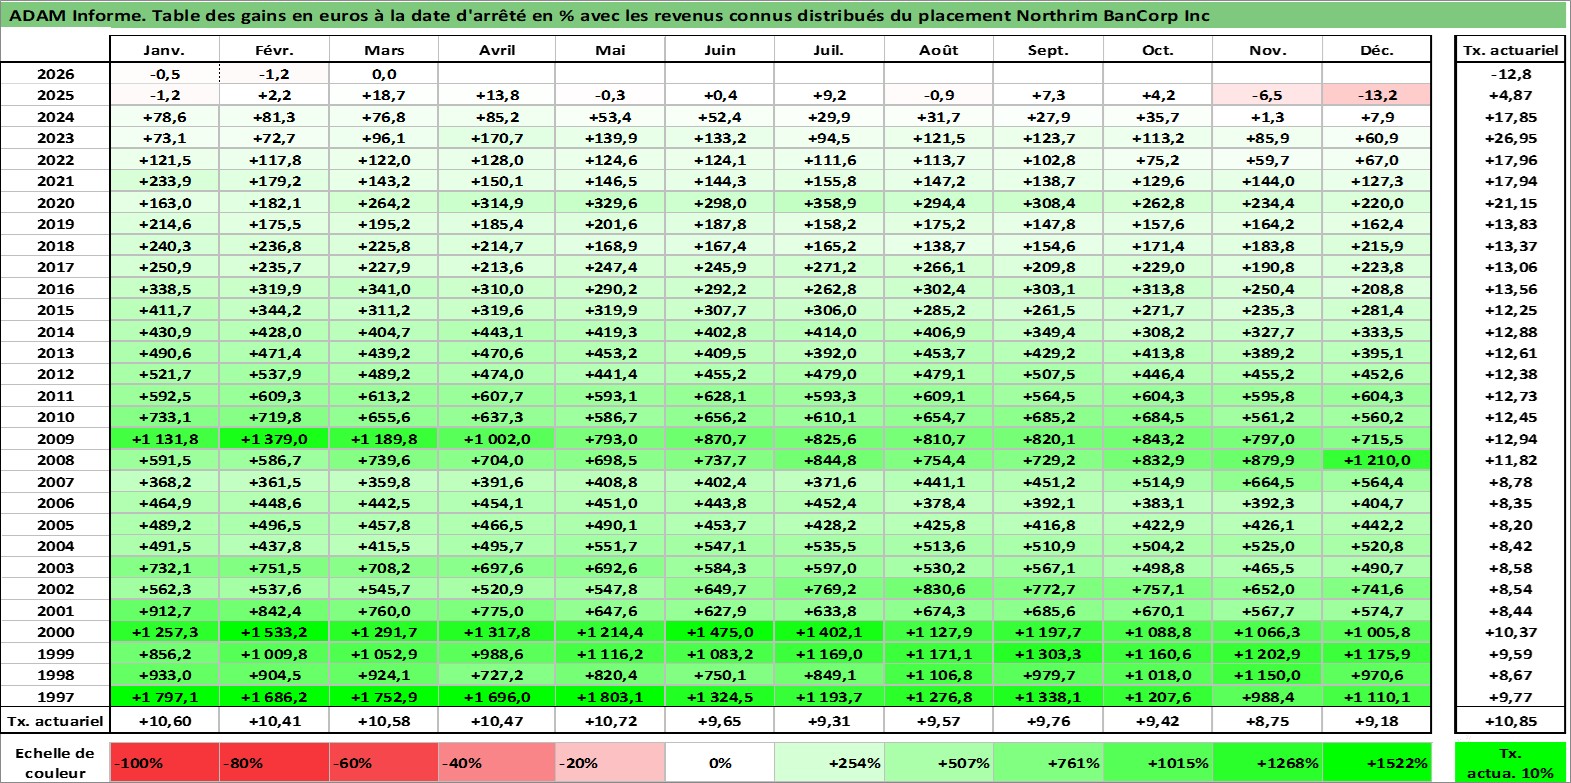Click the 2026 actuarial rate '-12,8'
Screen dimensions: 1571x783
tap(1510, 74)
